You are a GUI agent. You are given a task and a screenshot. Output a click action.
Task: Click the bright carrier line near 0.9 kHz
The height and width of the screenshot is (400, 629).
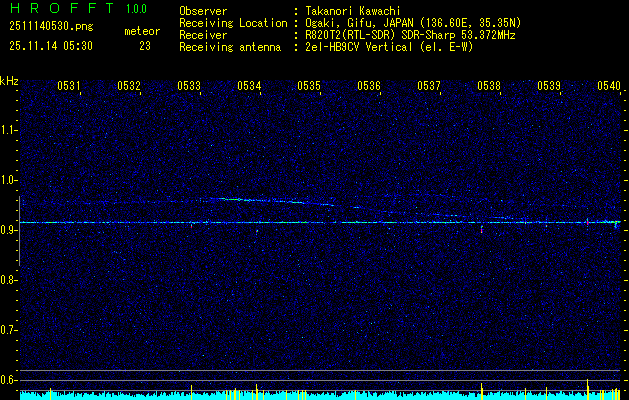(x=320, y=222)
